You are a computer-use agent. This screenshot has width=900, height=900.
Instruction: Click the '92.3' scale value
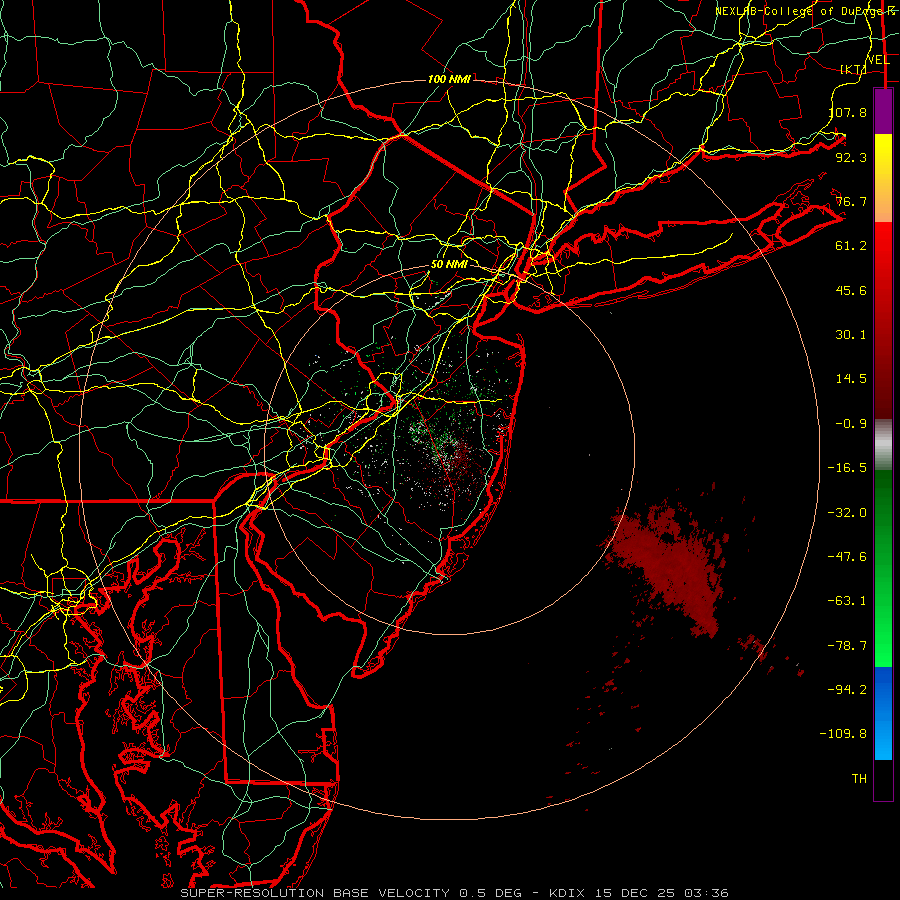click(851, 157)
